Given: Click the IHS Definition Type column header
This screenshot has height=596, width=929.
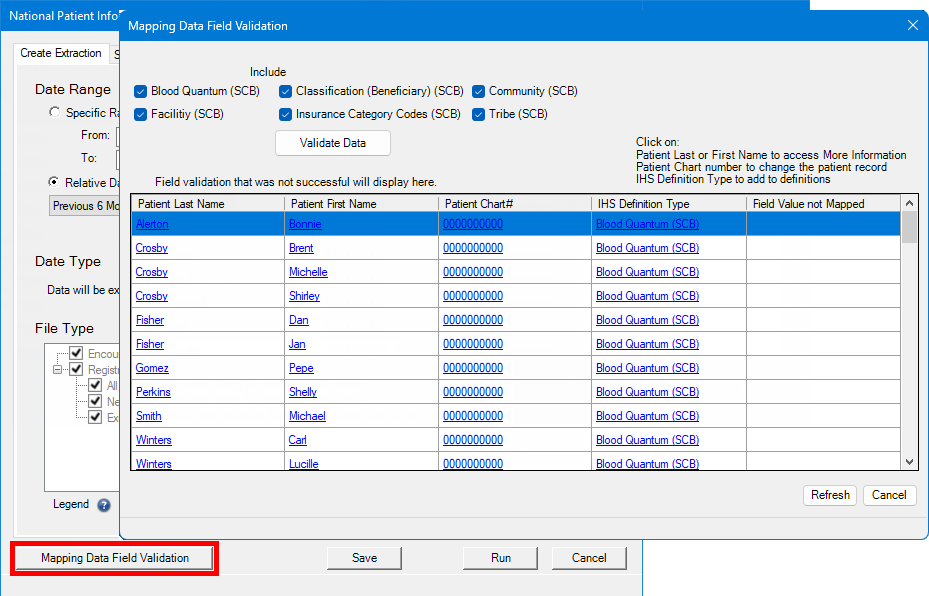Looking at the screenshot, I should (668, 204).
